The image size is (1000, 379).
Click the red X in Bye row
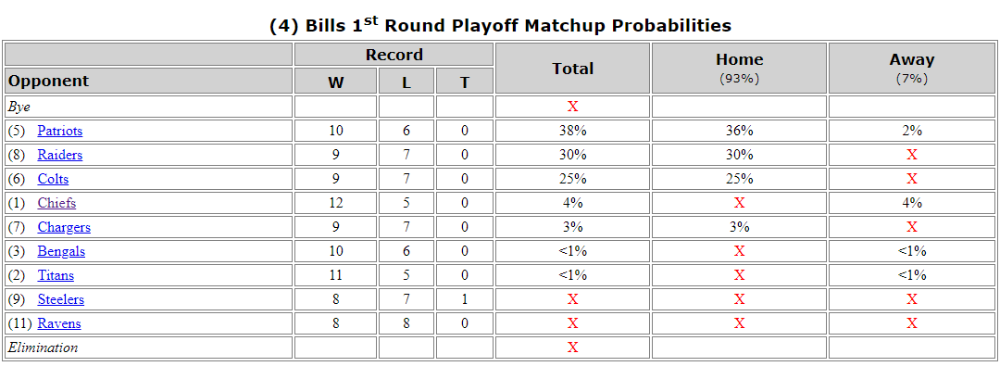point(573,107)
